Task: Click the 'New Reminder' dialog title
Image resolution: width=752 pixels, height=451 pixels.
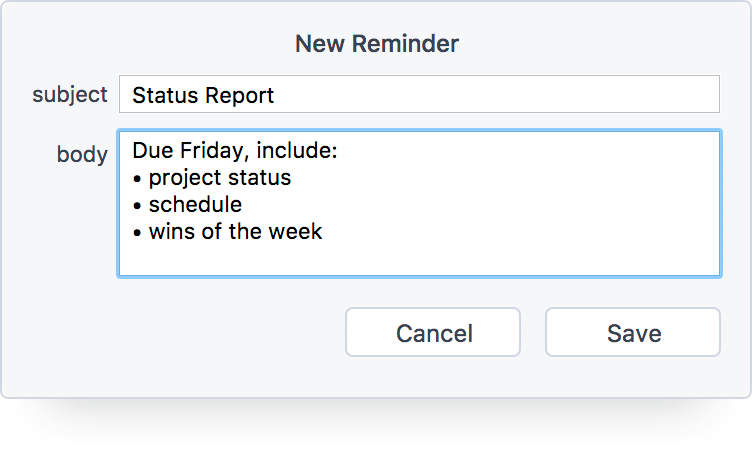Action: pos(376,44)
